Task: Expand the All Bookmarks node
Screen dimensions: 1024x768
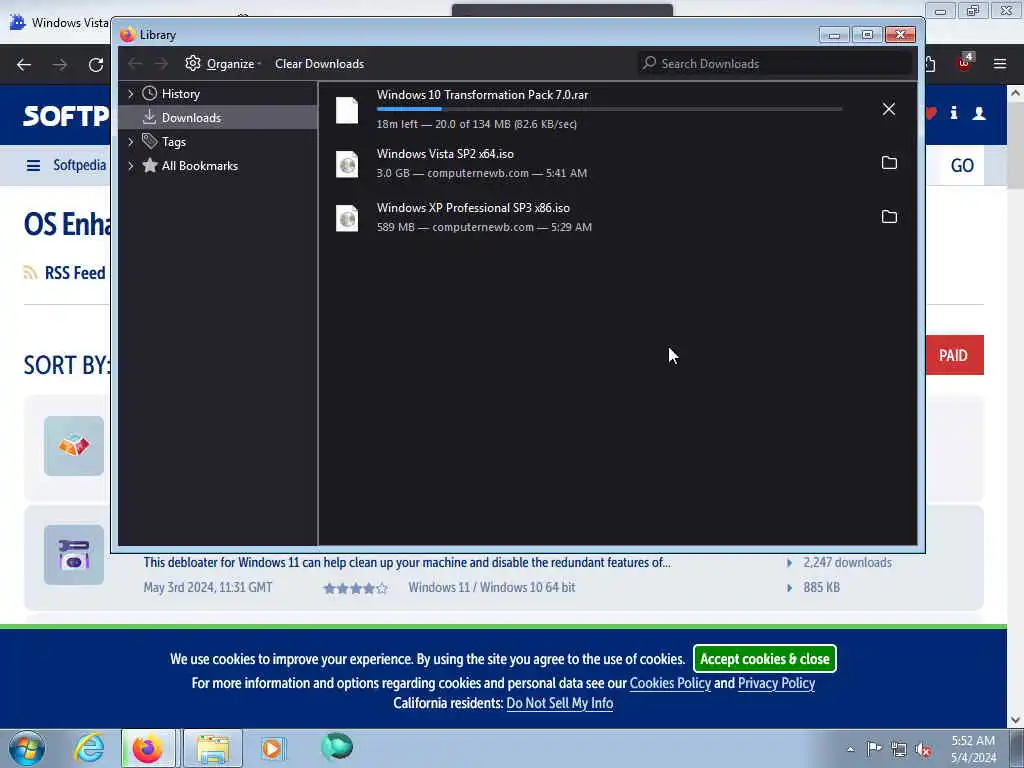Action: (131, 166)
